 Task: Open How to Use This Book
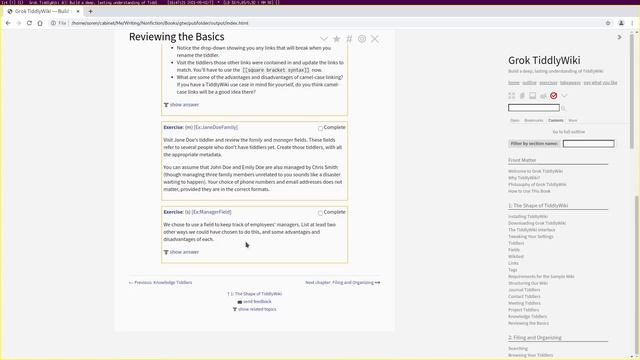pos(529,191)
